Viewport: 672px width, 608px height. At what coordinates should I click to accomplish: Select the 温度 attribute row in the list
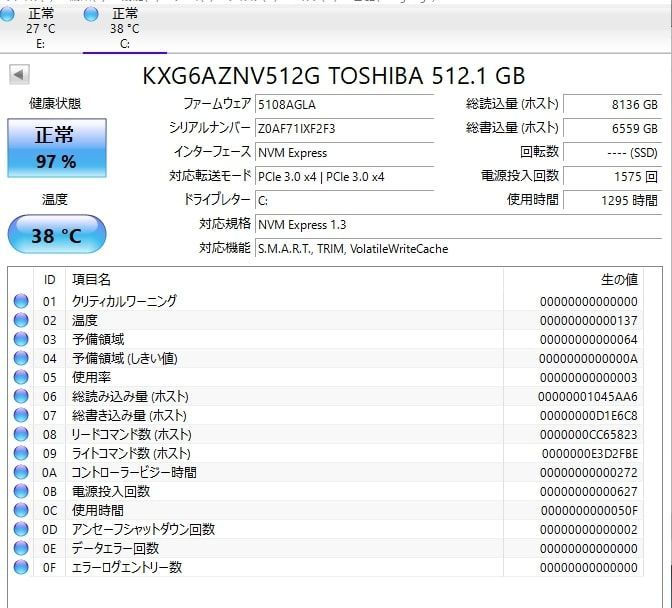[x=326, y=320]
